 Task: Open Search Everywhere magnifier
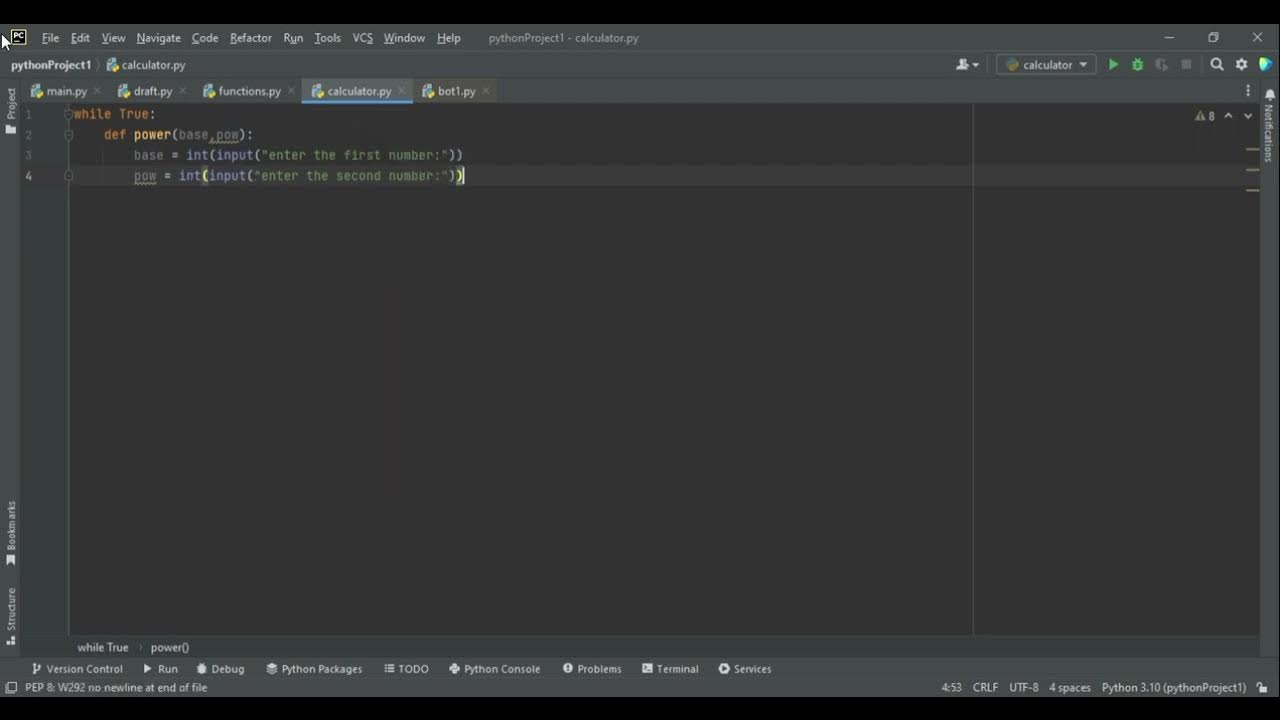tap(1217, 64)
